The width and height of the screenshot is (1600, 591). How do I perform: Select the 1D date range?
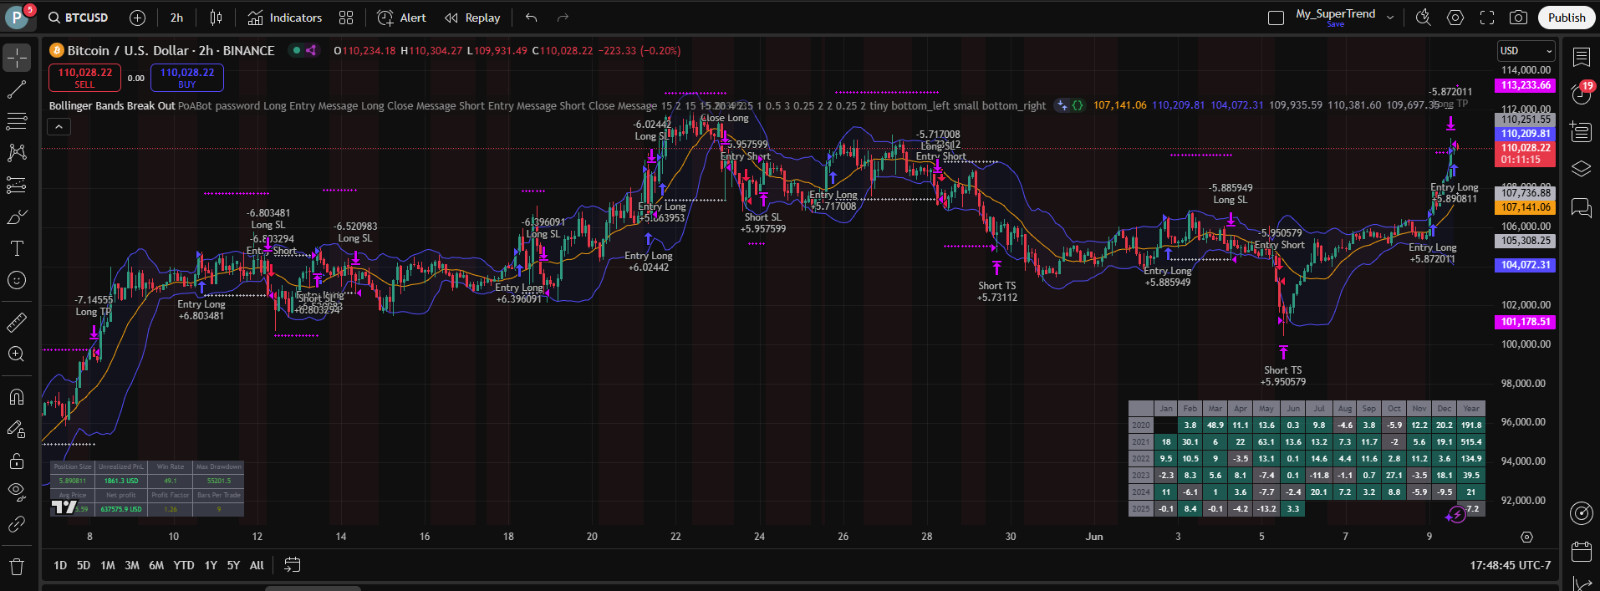pyautogui.click(x=60, y=565)
